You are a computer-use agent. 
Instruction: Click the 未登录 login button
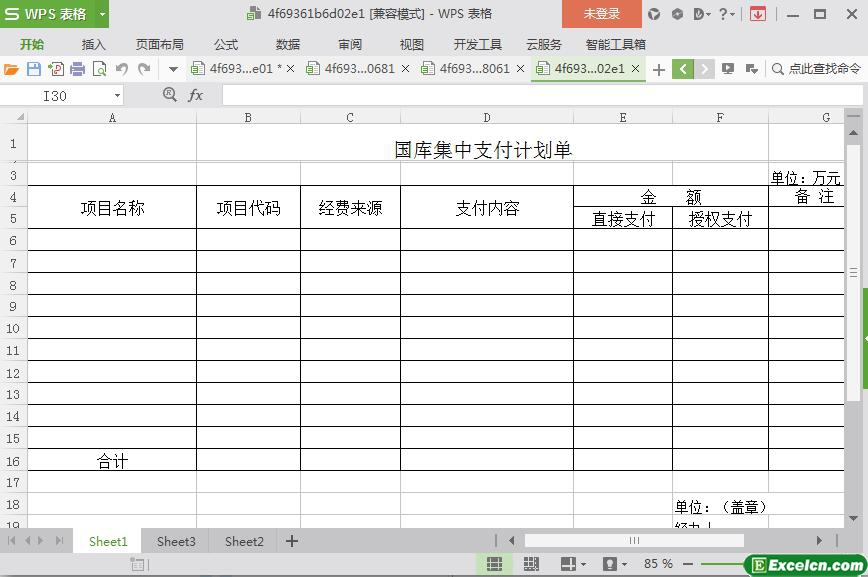[x=601, y=14]
